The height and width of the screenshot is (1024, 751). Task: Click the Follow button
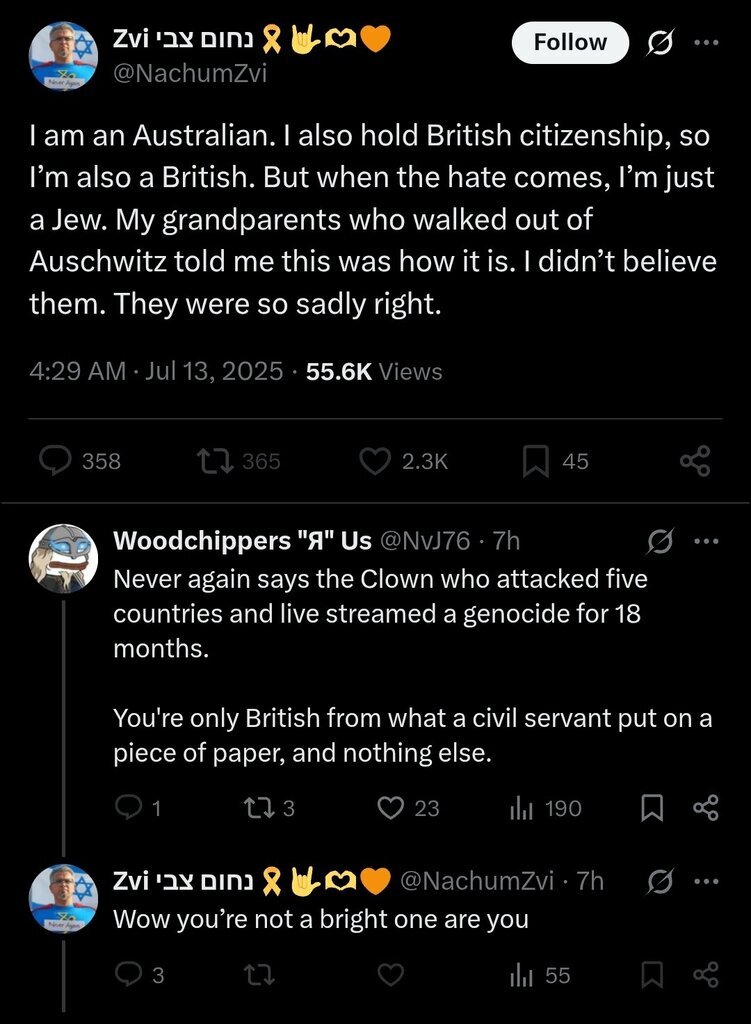coord(570,43)
